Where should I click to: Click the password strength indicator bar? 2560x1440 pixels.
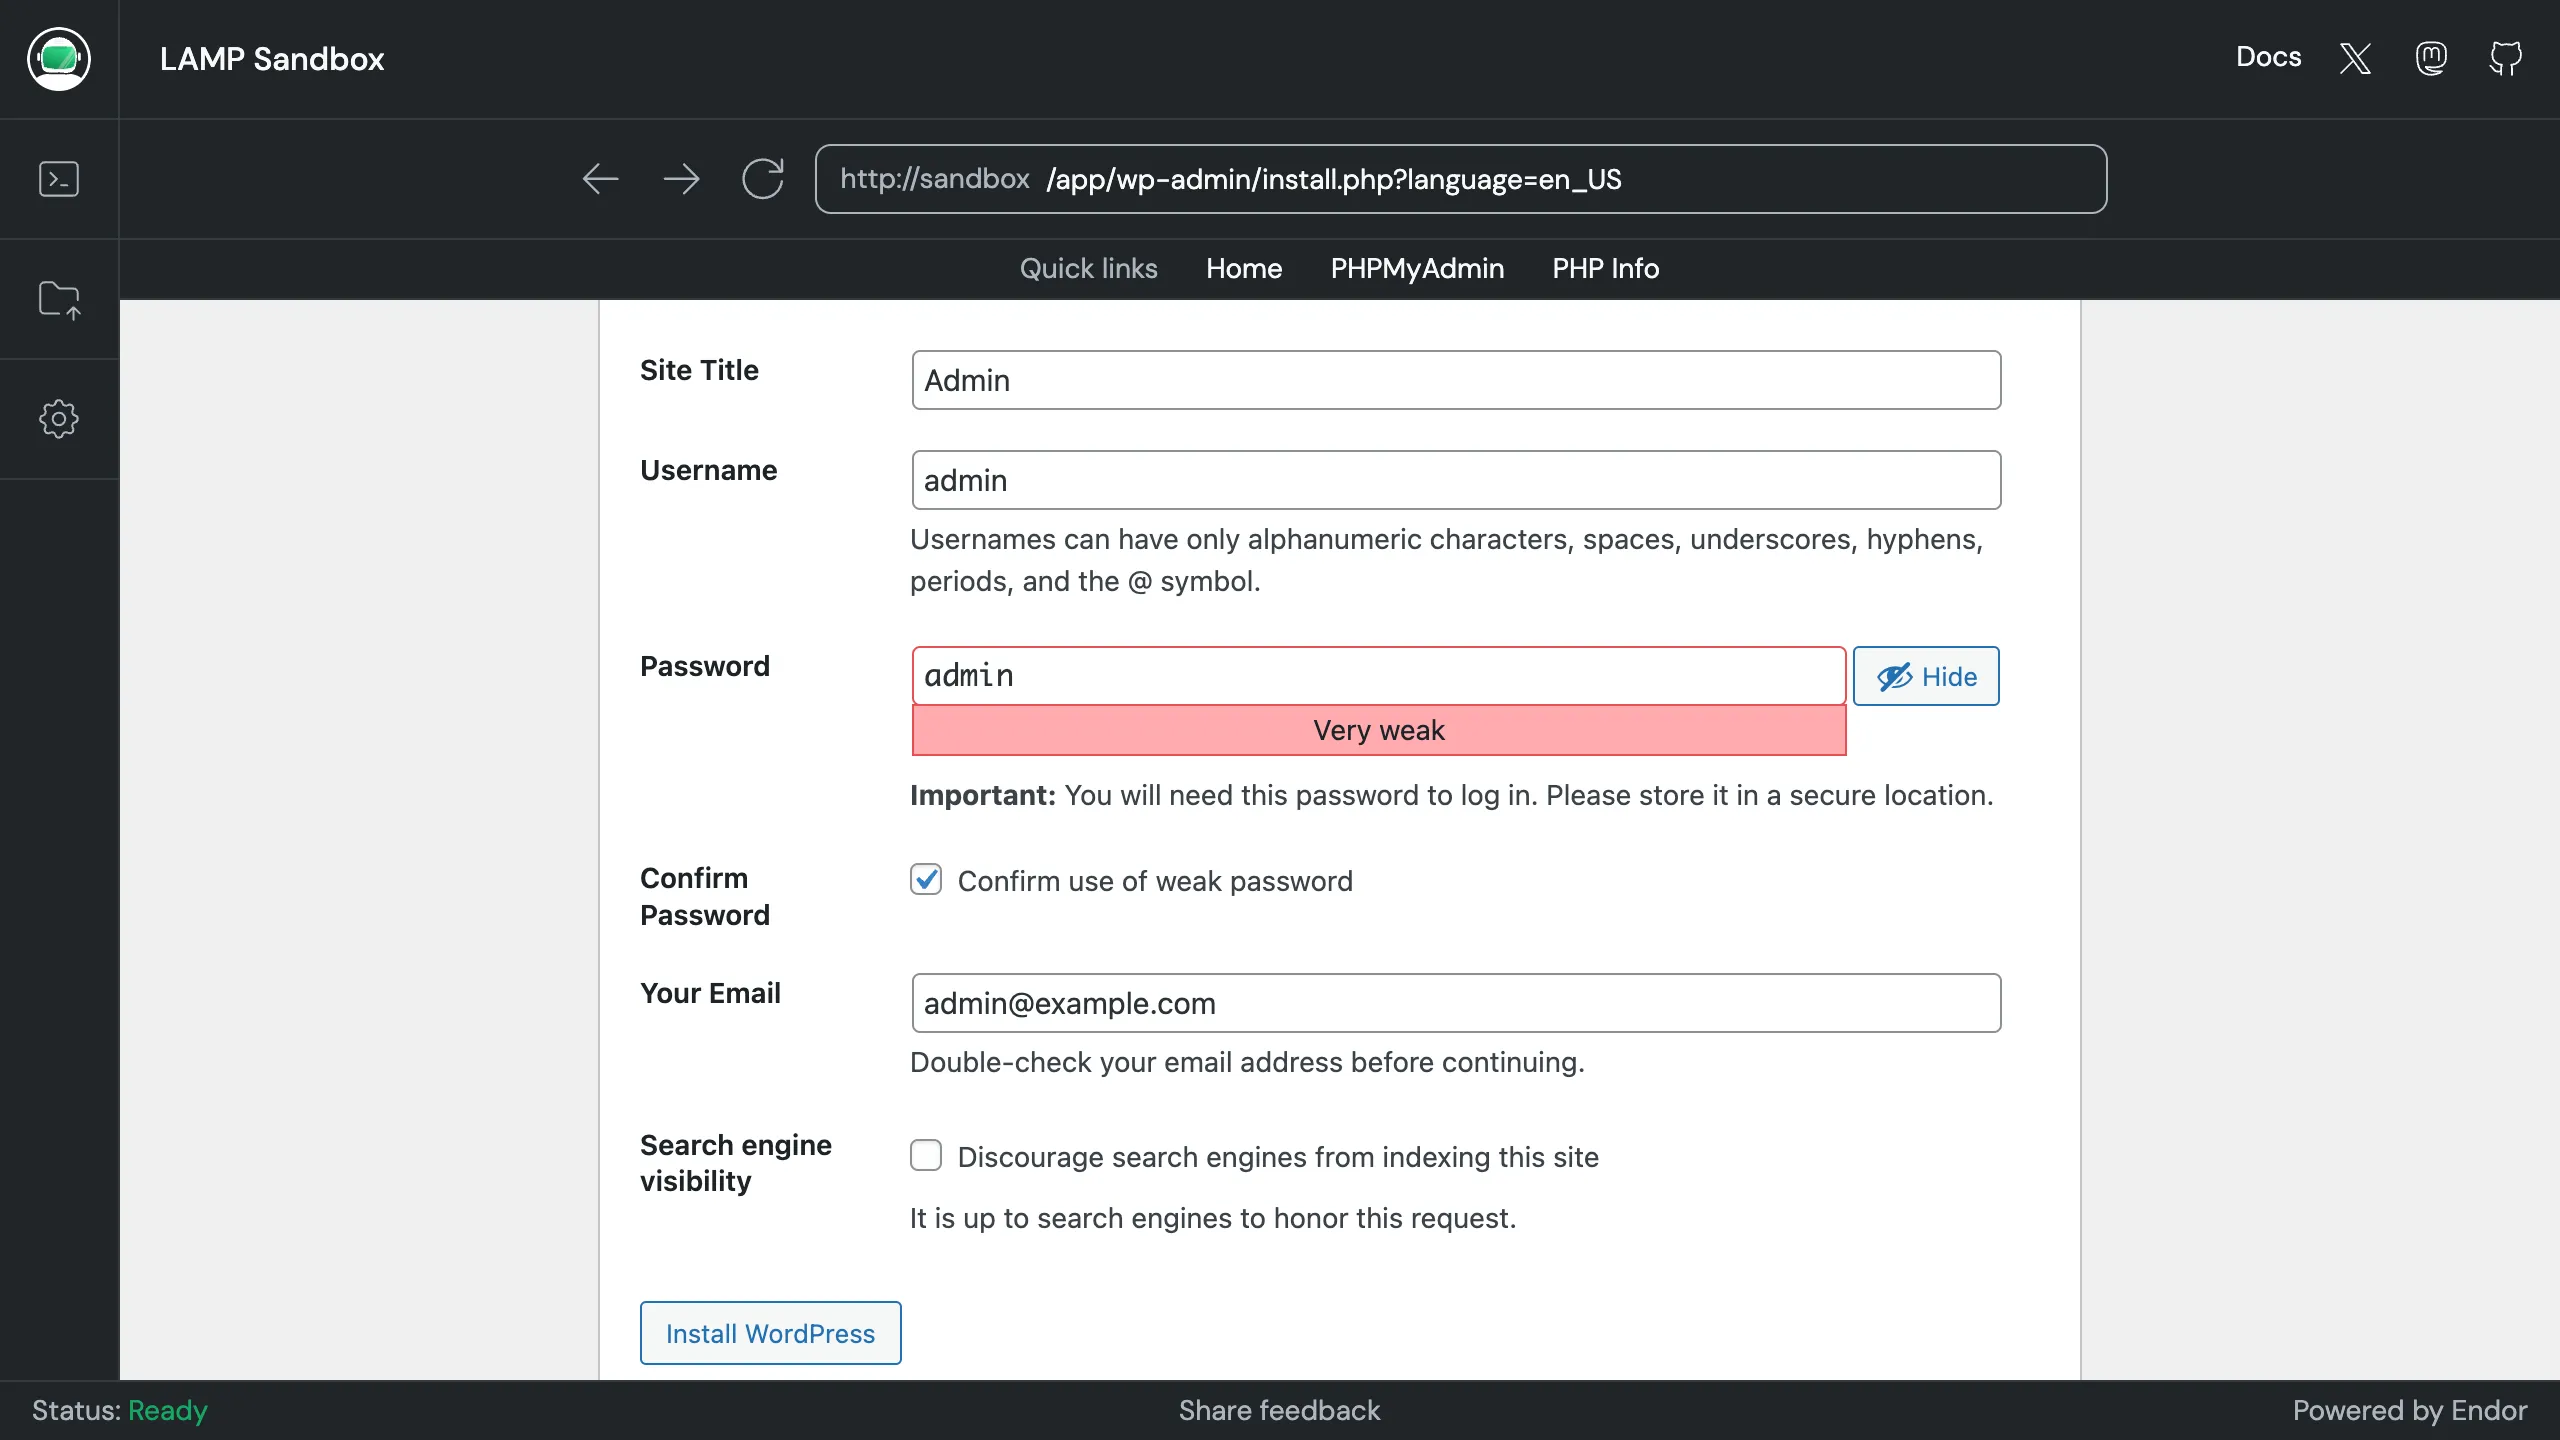[1378, 730]
